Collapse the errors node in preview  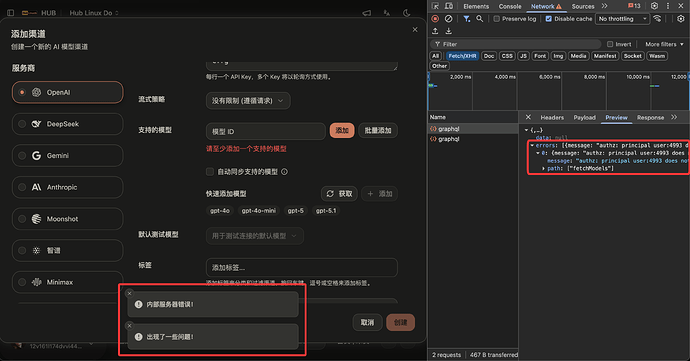[532, 145]
